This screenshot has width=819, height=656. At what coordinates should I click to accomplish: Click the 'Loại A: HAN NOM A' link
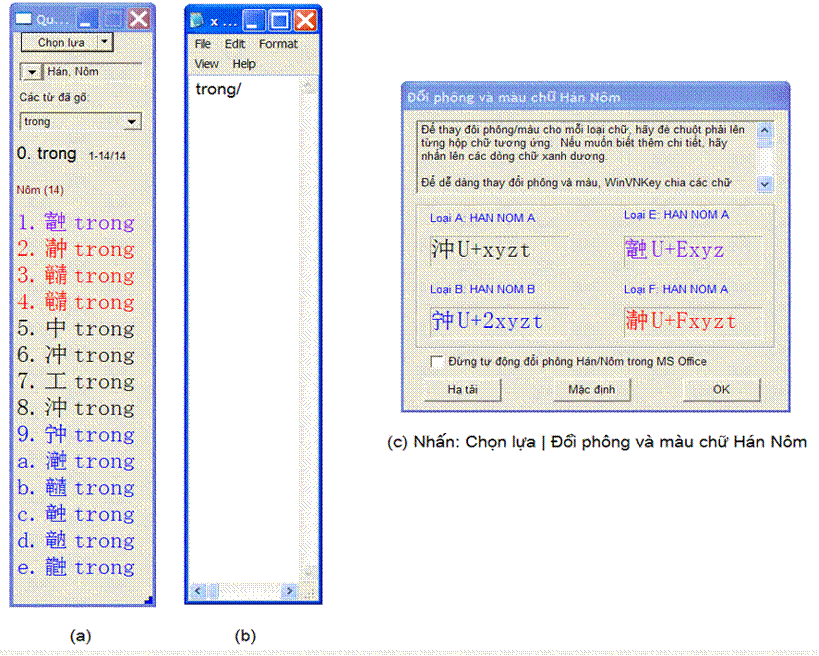click(482, 218)
